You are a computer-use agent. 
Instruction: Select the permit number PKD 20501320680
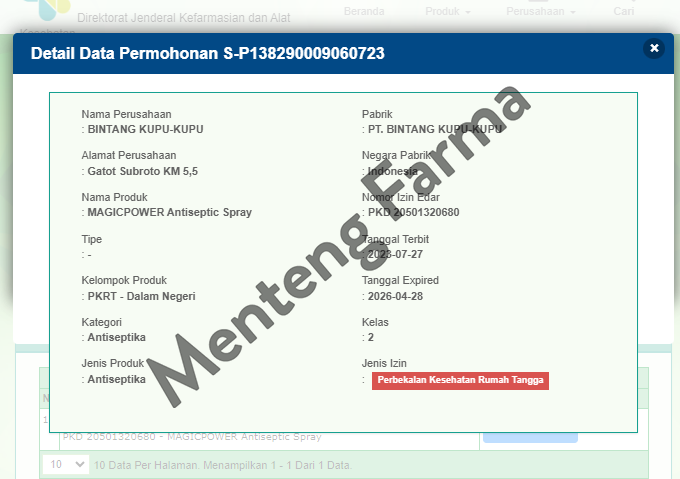413,212
